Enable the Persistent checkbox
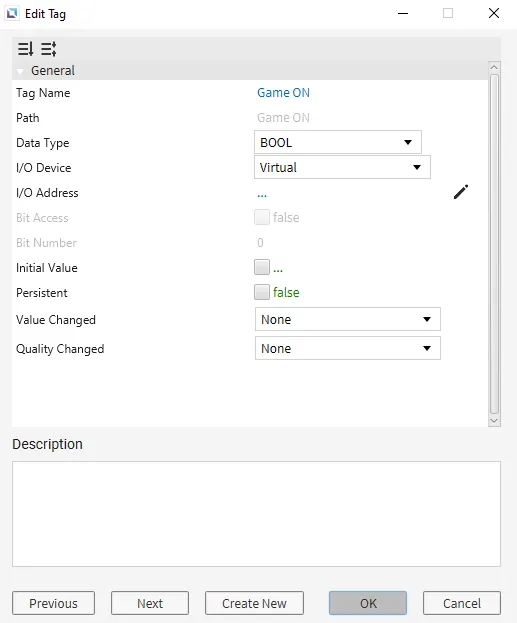Viewport: 517px width, 623px height. (262, 292)
